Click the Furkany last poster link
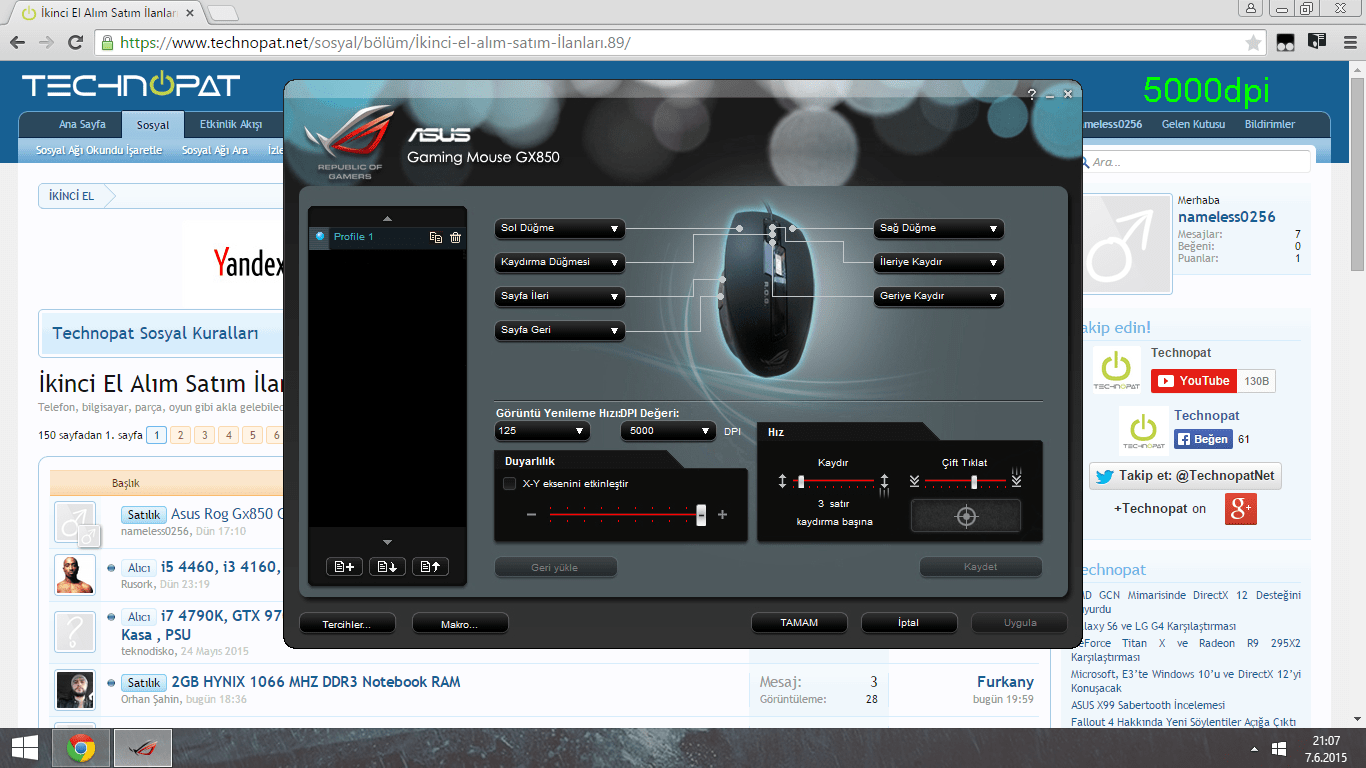The height and width of the screenshot is (768, 1366). pos(1005,682)
